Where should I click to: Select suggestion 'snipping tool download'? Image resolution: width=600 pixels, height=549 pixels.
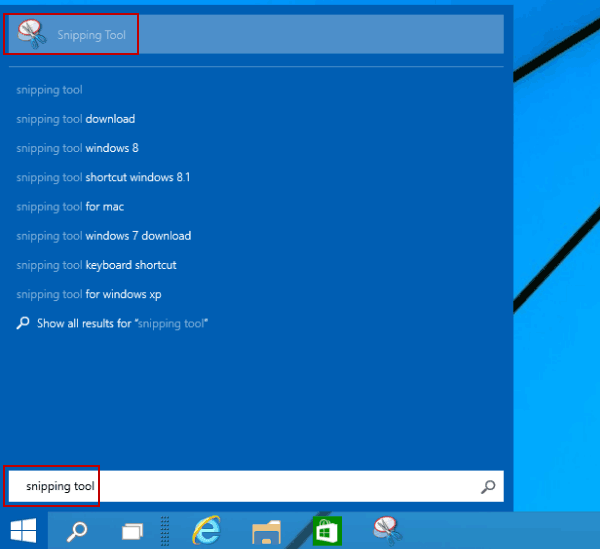click(x=76, y=119)
